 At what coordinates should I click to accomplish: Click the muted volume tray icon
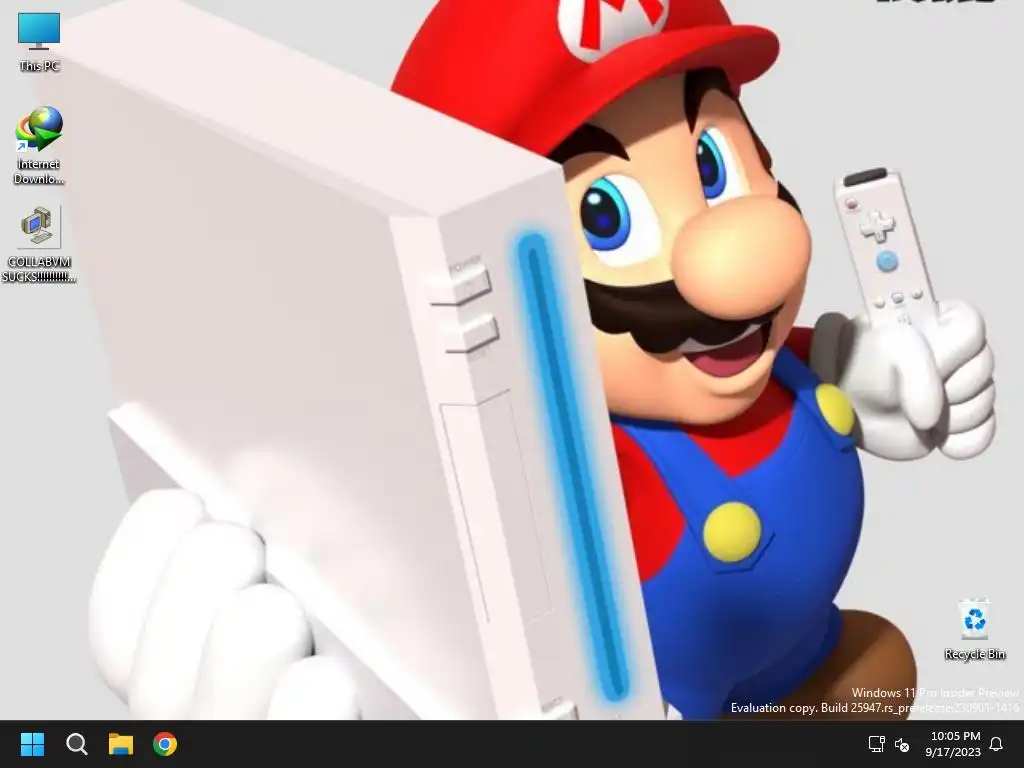point(902,744)
